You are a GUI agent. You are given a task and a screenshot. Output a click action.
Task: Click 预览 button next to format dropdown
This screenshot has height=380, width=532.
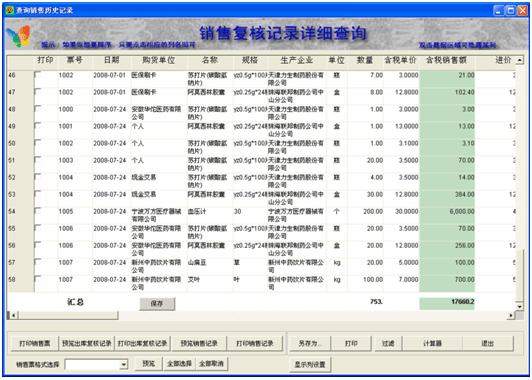149,364
